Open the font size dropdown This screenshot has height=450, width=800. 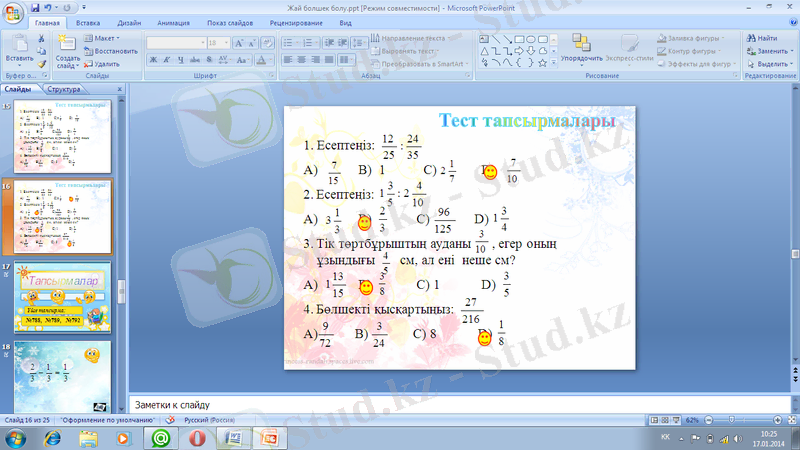pos(226,43)
